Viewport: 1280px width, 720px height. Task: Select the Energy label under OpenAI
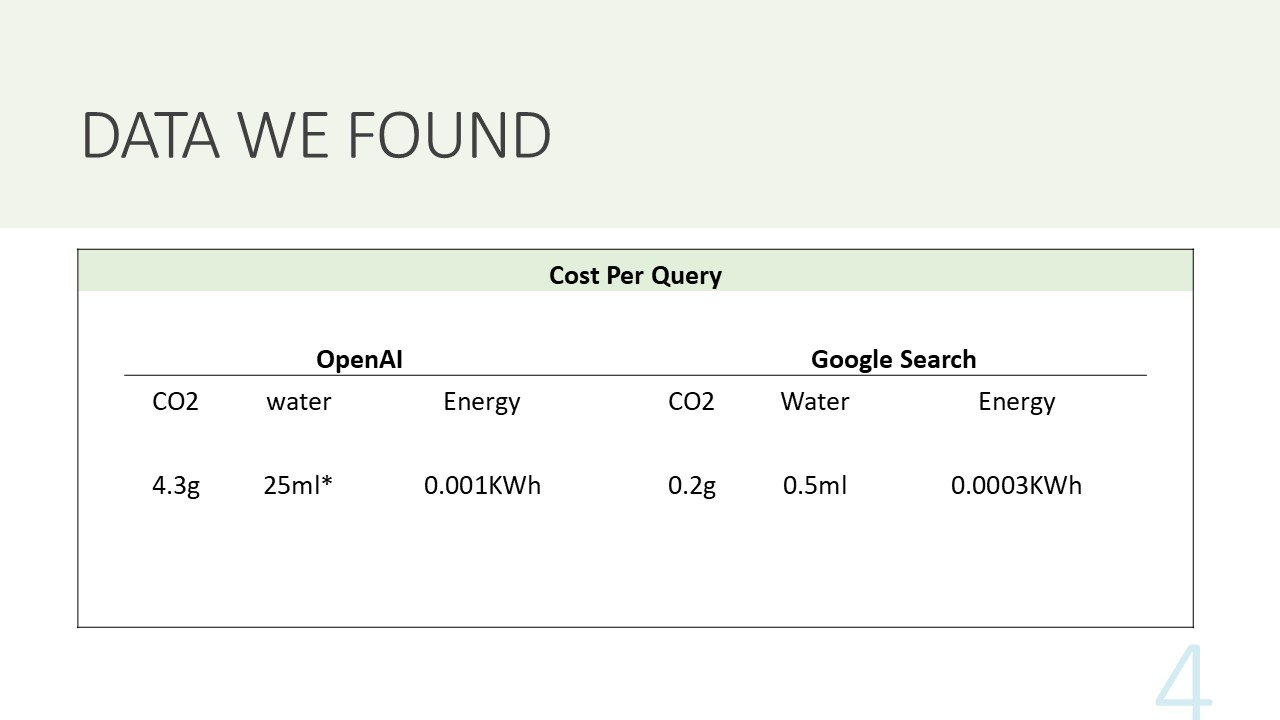(482, 402)
